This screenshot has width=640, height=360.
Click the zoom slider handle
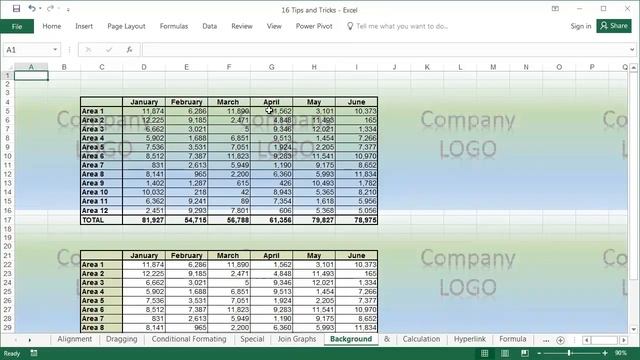coord(569,353)
